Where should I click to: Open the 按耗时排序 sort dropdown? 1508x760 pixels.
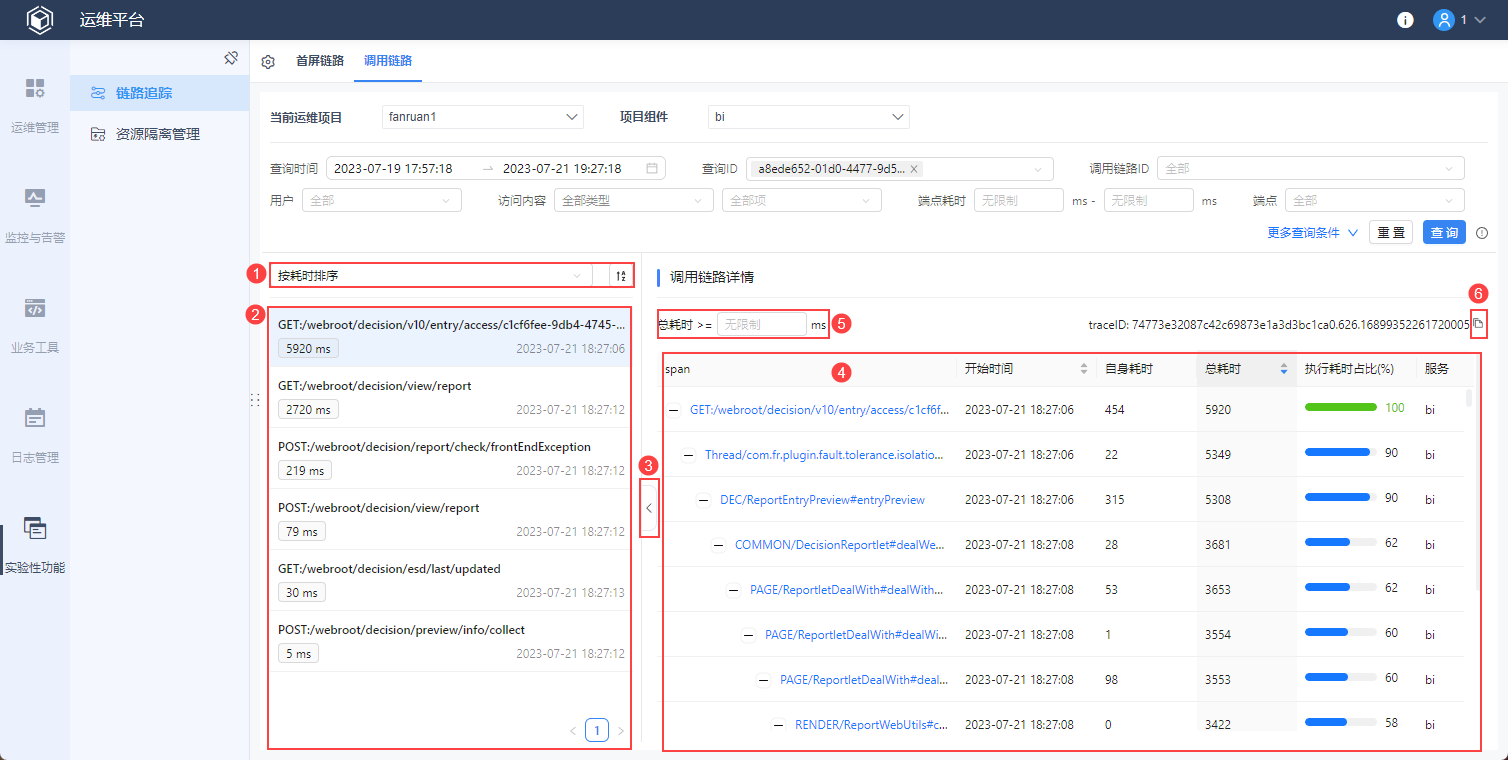pos(430,276)
